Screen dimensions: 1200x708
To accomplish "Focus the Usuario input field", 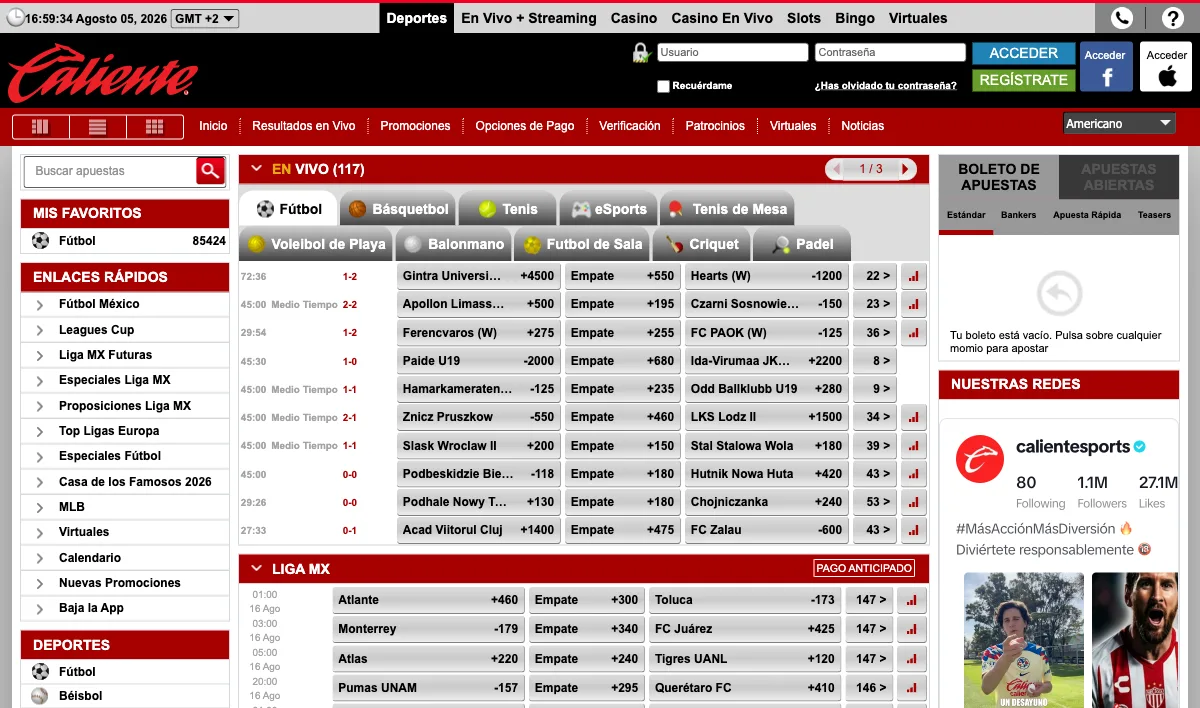I will coord(732,52).
